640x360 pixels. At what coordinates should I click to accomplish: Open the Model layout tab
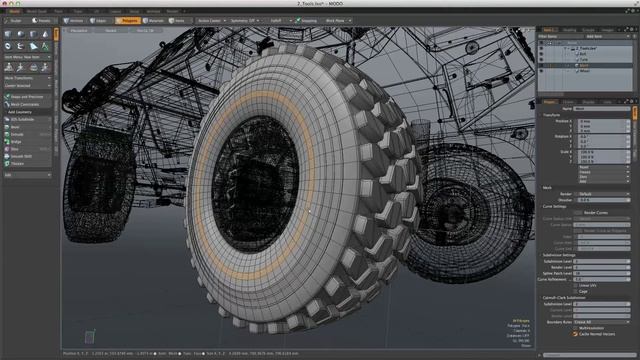[x=14, y=11]
